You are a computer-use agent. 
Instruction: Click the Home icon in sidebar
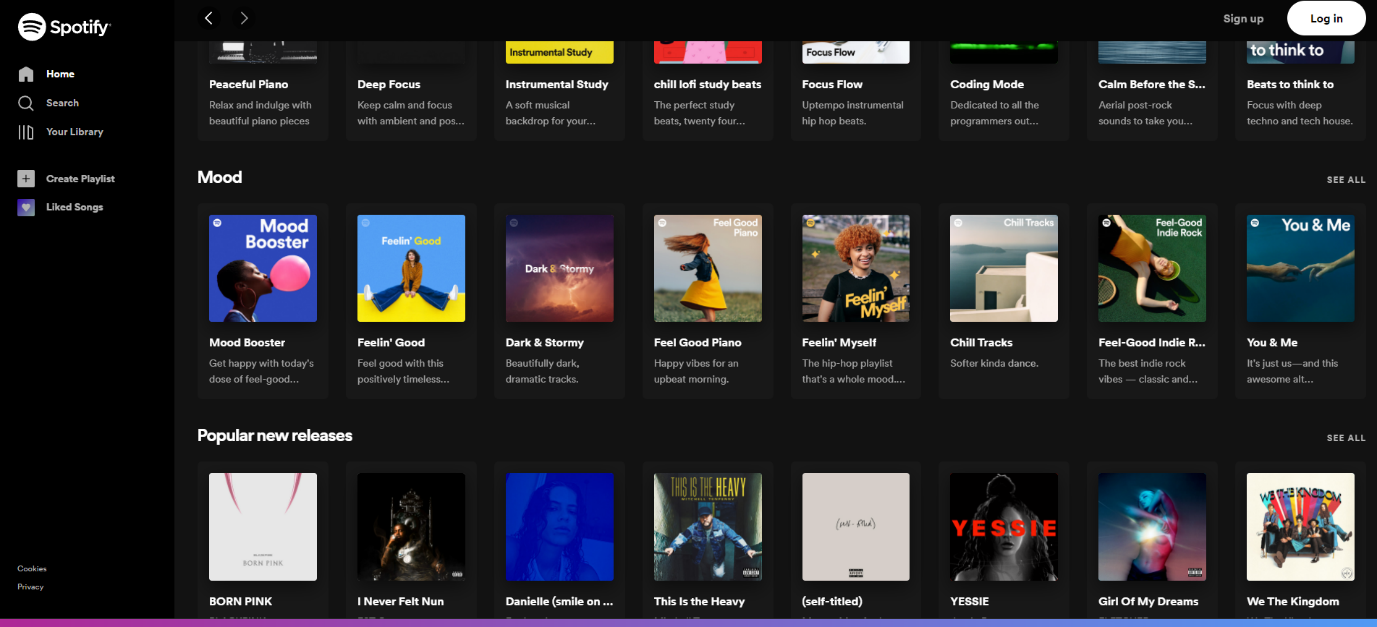click(26, 74)
